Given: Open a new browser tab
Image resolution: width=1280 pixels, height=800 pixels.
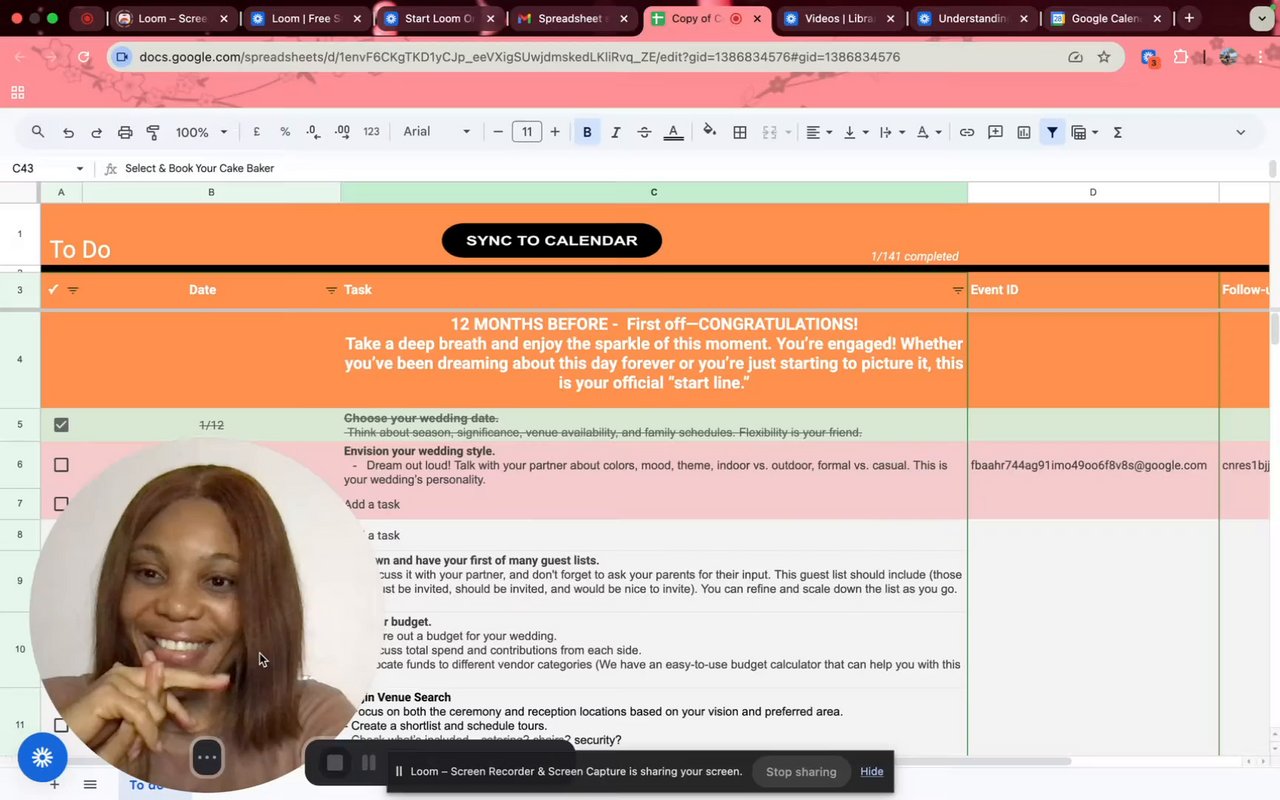Looking at the screenshot, I should 1189,18.
